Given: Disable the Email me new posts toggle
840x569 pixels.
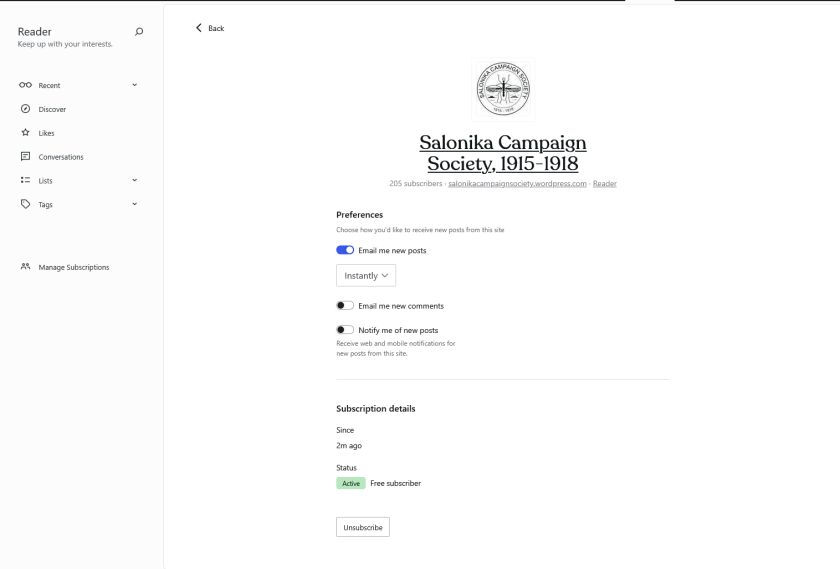Looking at the screenshot, I should (345, 250).
